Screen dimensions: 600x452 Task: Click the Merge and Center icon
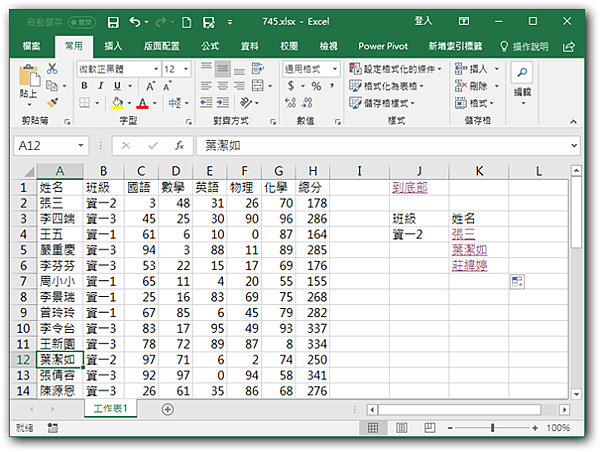[x=258, y=86]
